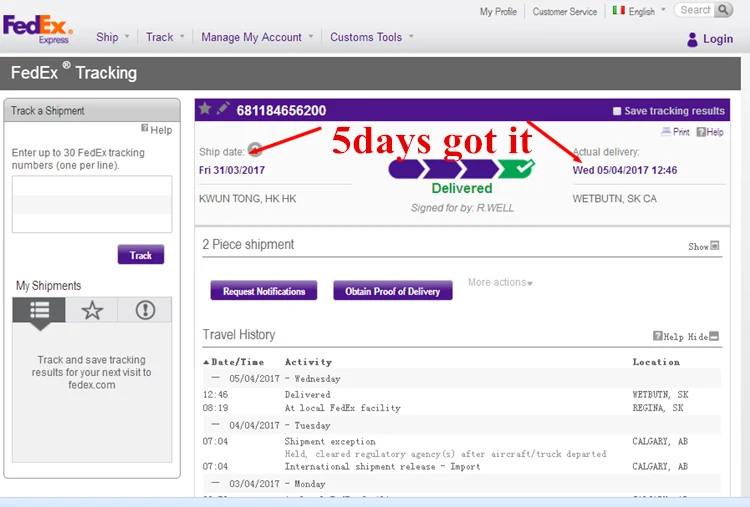This screenshot has height=507, width=750.
Task: Expand the More actions dropdown
Action: 500,283
